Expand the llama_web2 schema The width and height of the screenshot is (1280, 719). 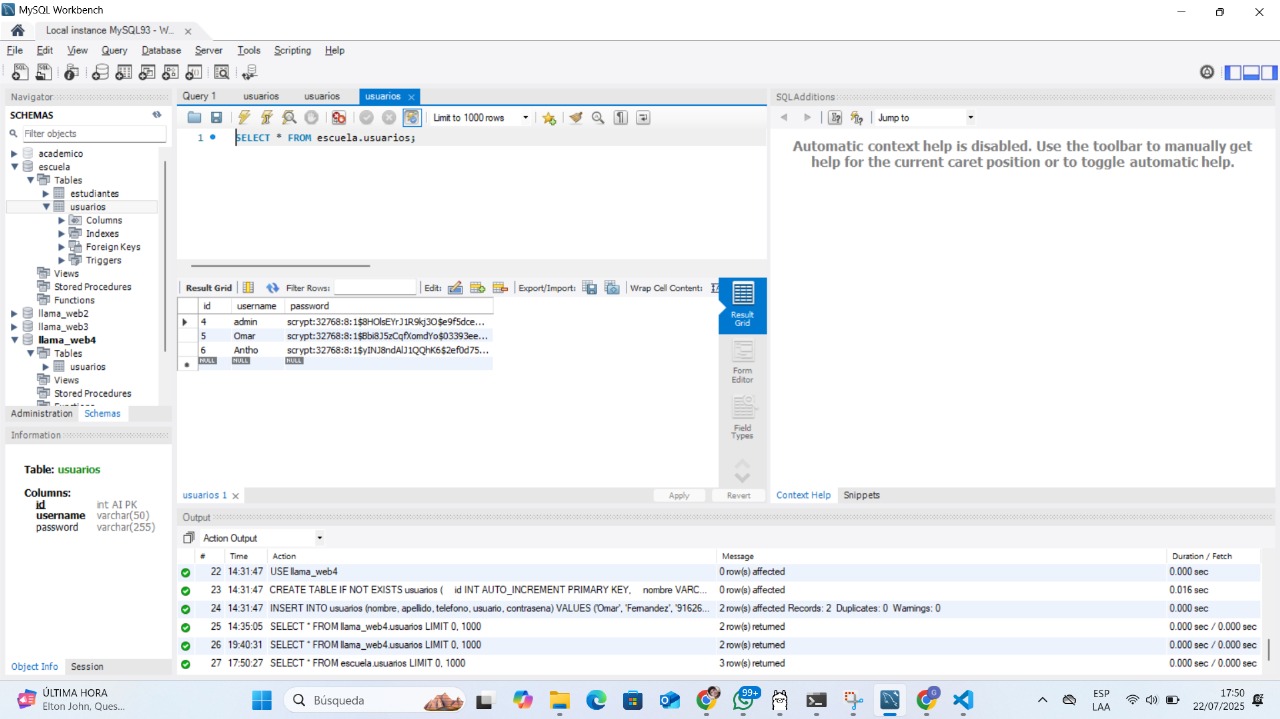tap(14, 314)
